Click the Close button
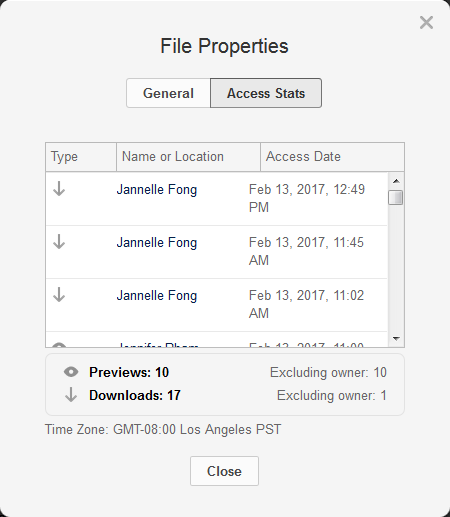The height and width of the screenshot is (517, 450). [224, 471]
